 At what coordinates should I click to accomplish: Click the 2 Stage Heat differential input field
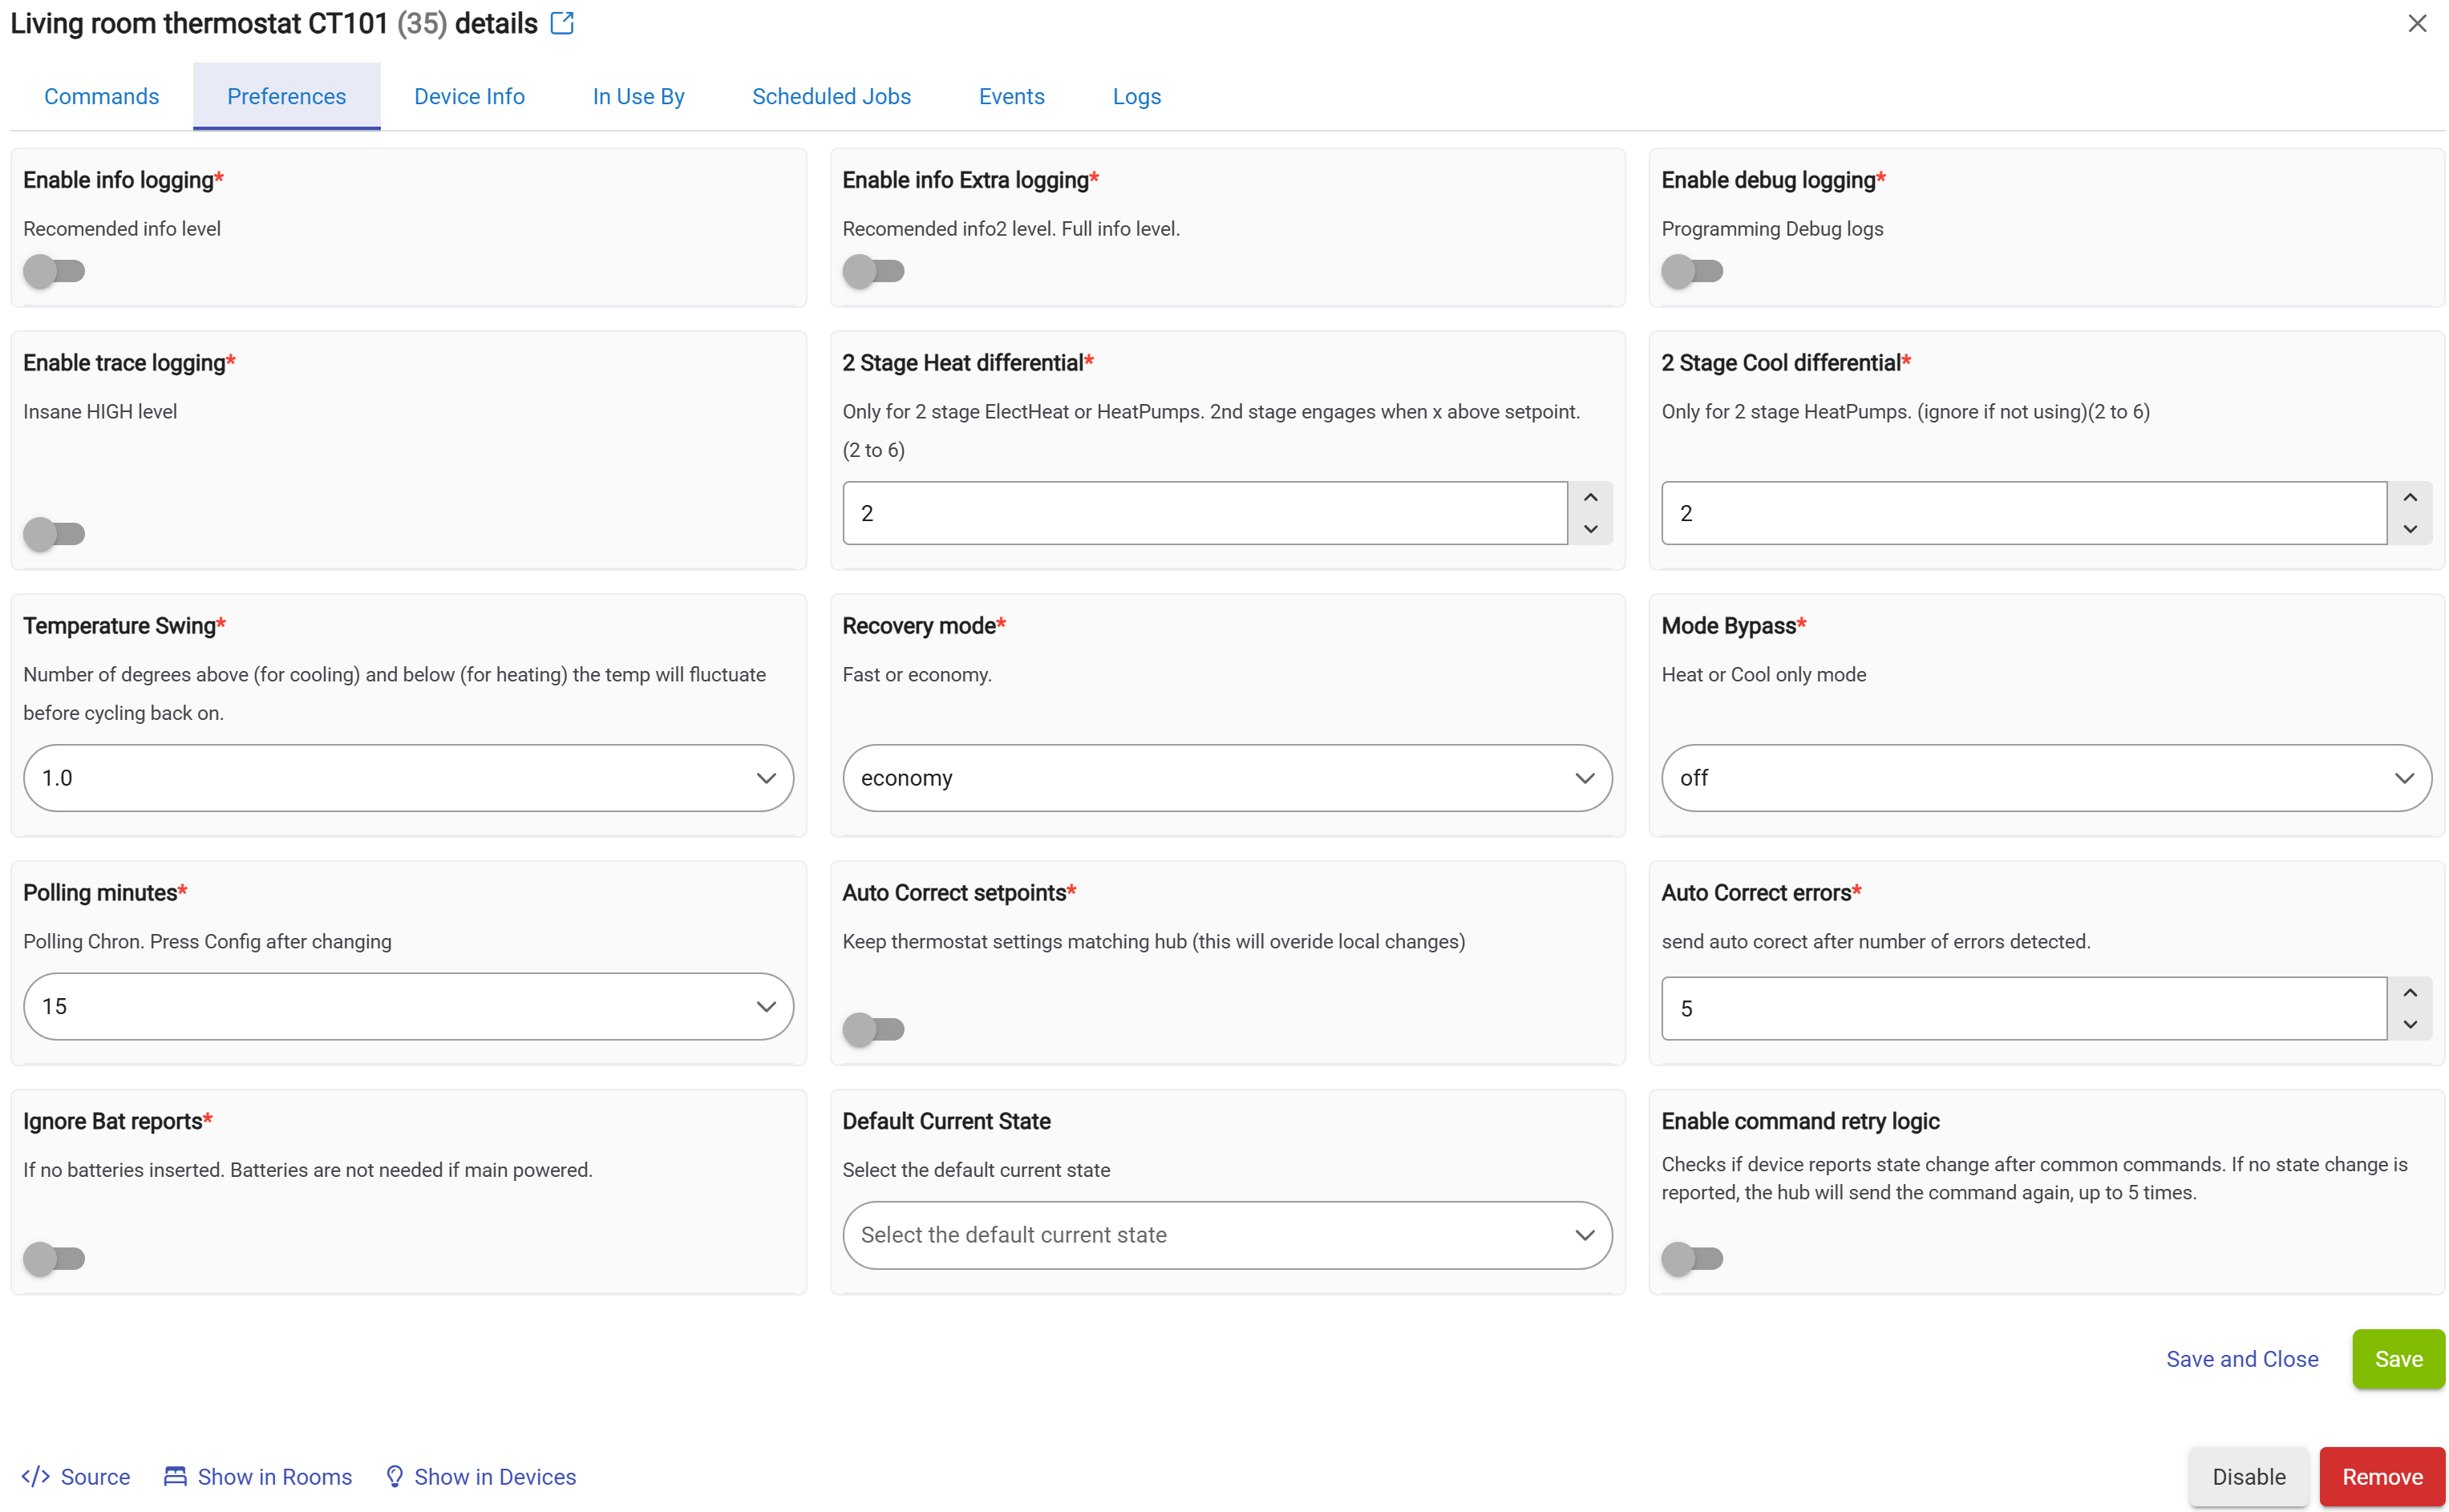1204,513
